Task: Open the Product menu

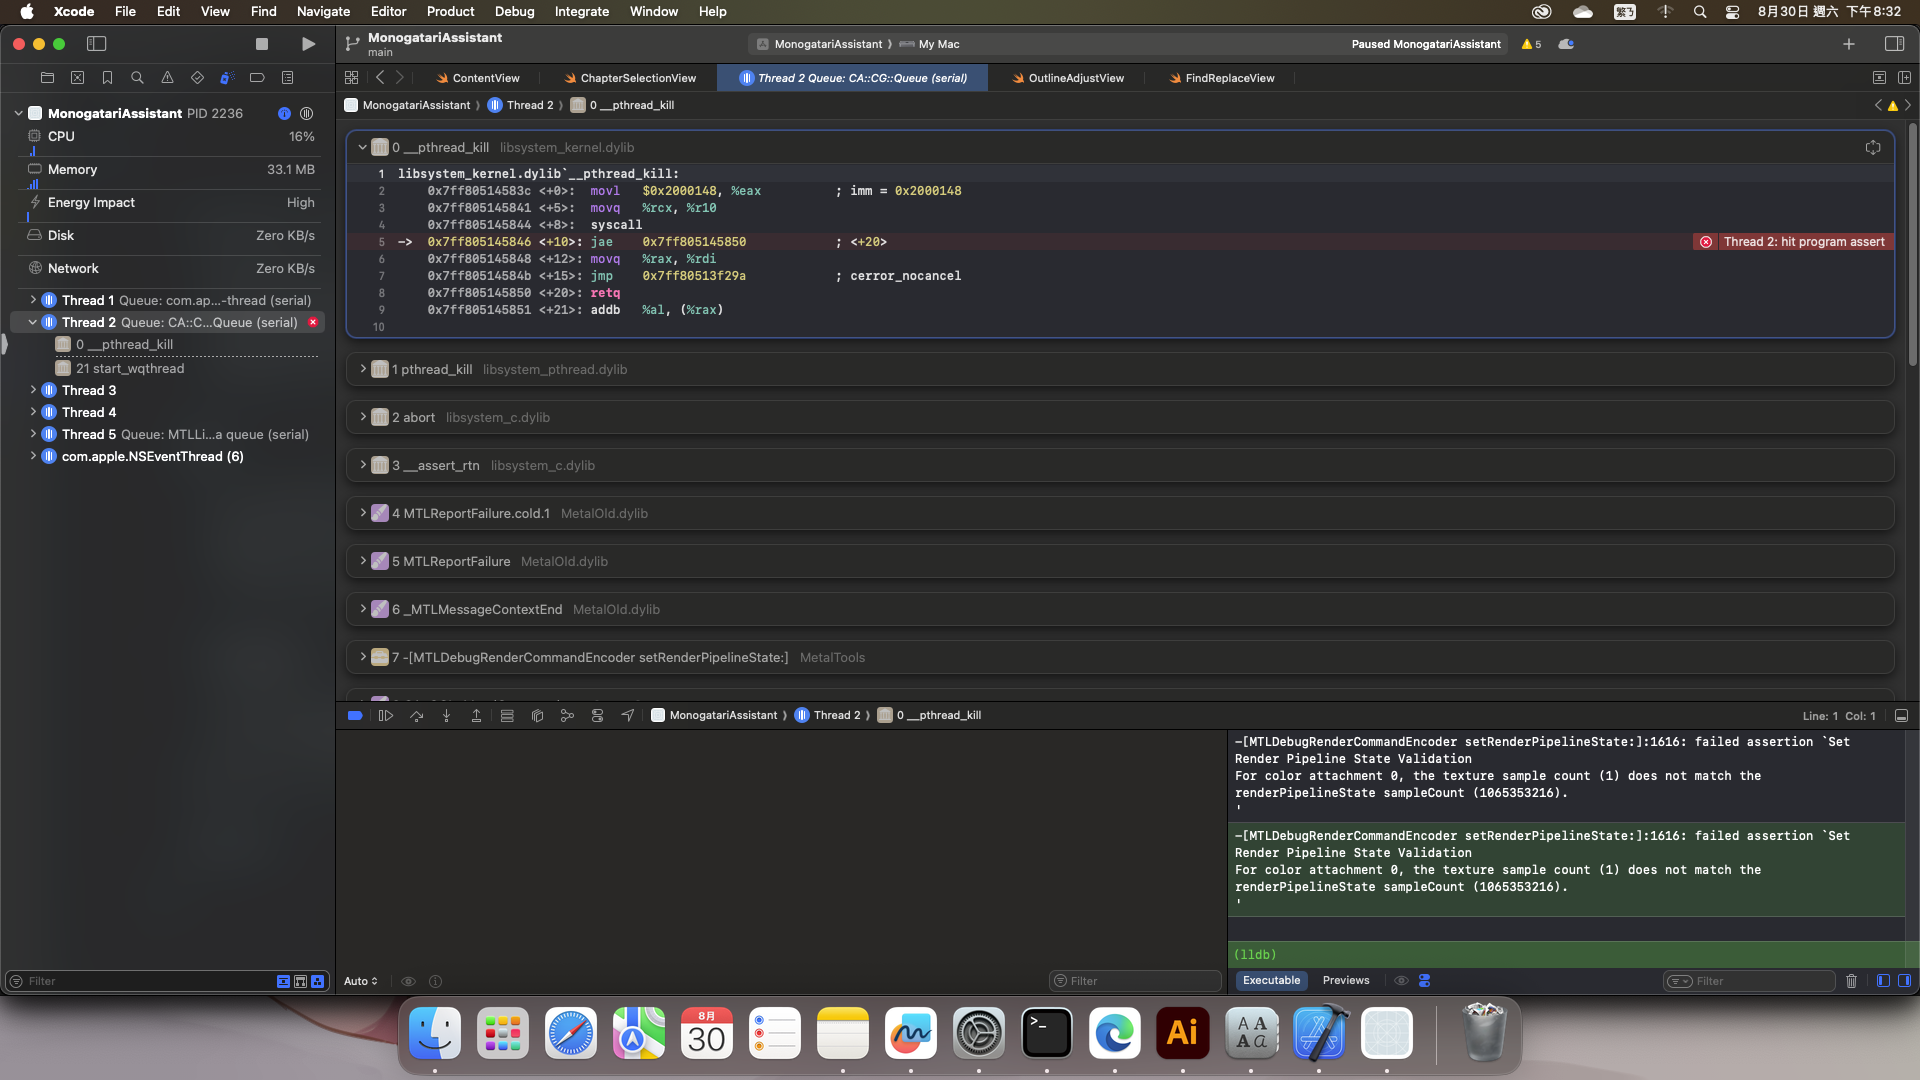Action: pyautogui.click(x=450, y=11)
